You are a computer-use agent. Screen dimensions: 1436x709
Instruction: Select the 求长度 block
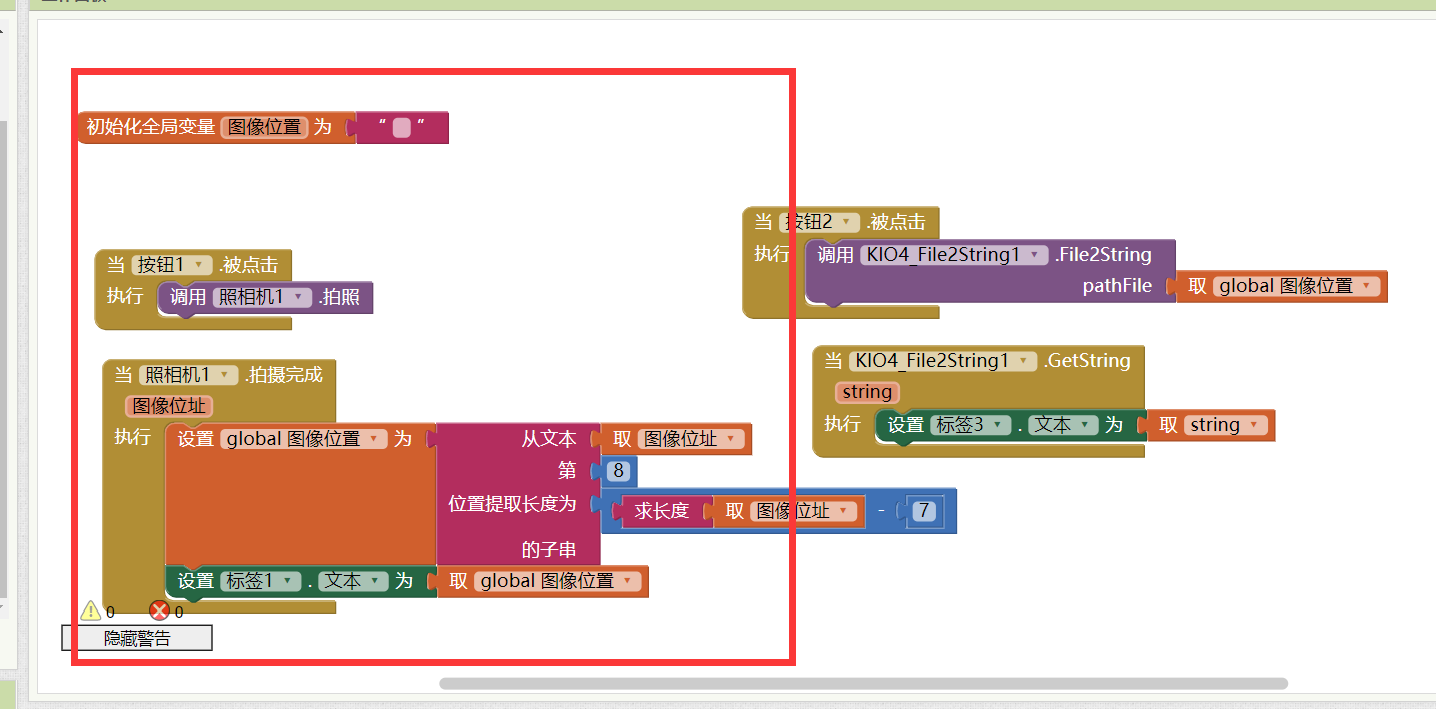[661, 512]
